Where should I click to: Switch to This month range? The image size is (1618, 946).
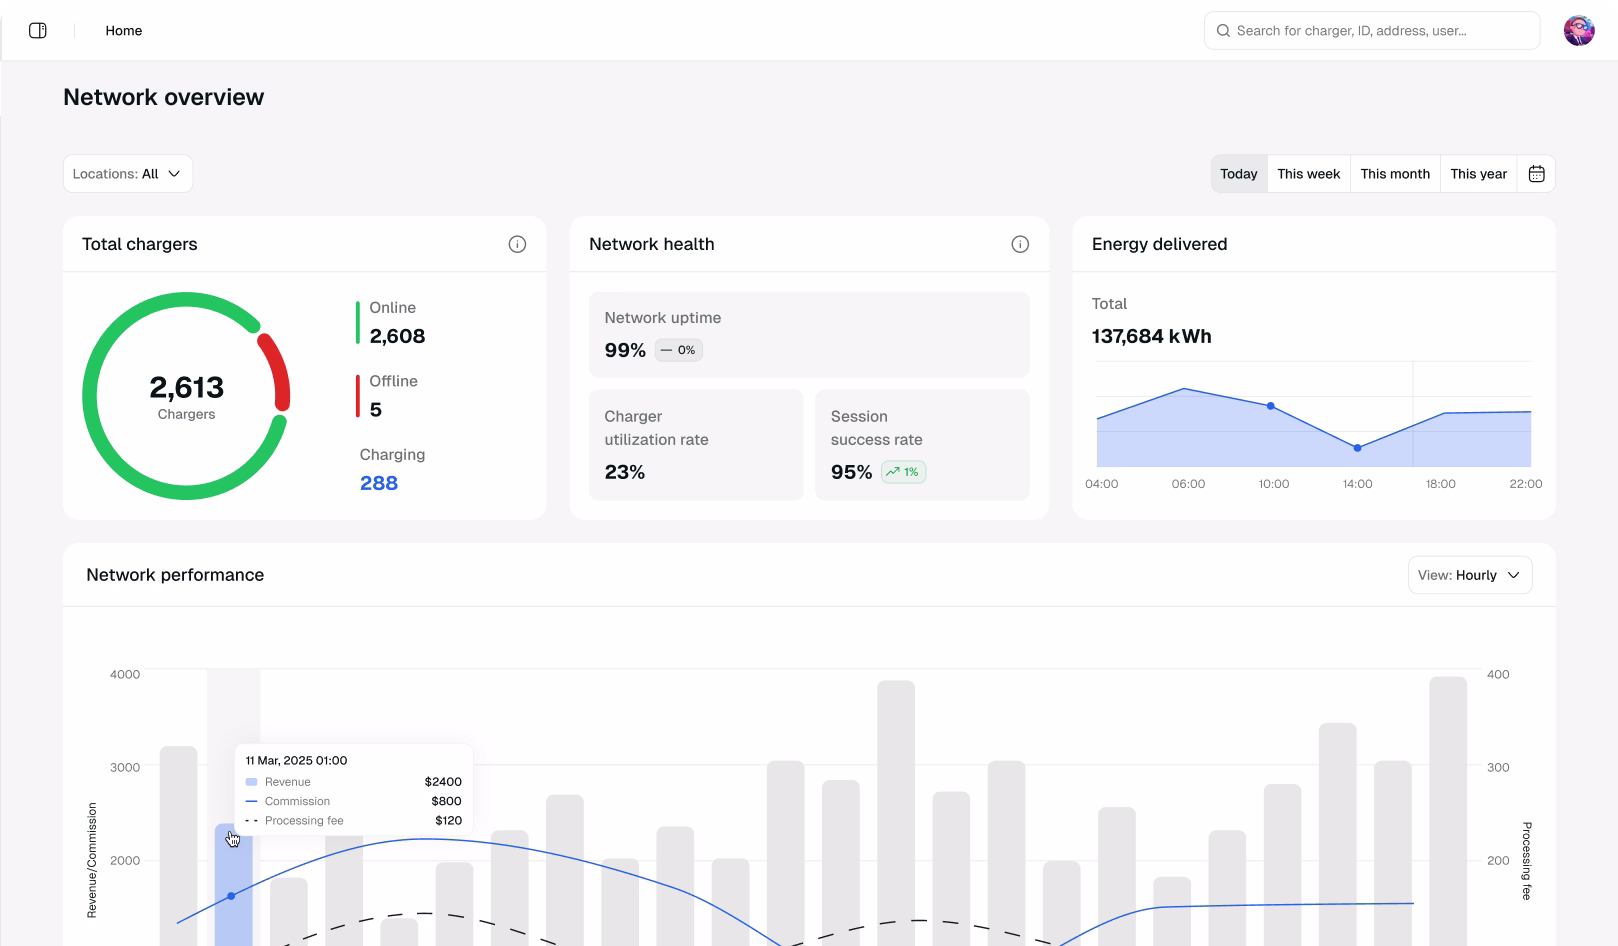(1395, 174)
